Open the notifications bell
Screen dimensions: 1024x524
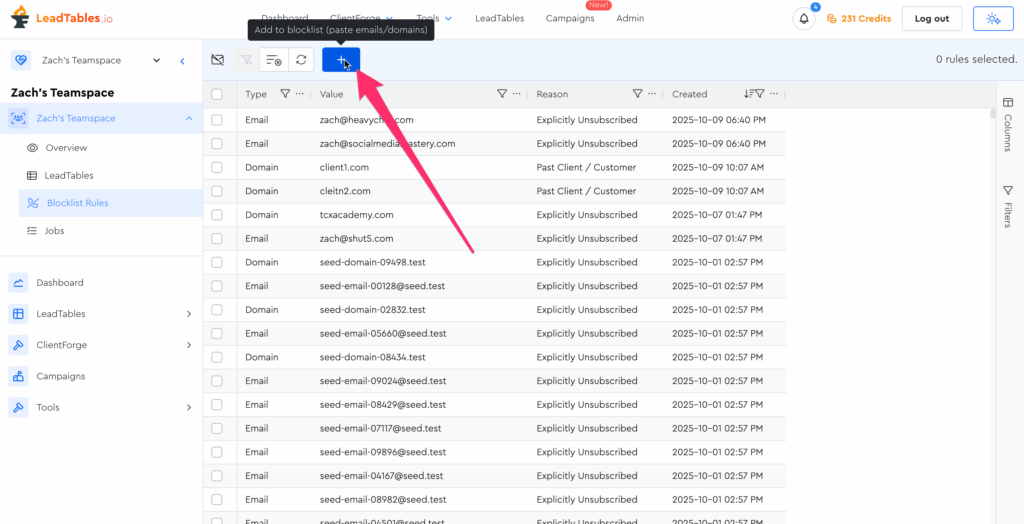coord(804,19)
